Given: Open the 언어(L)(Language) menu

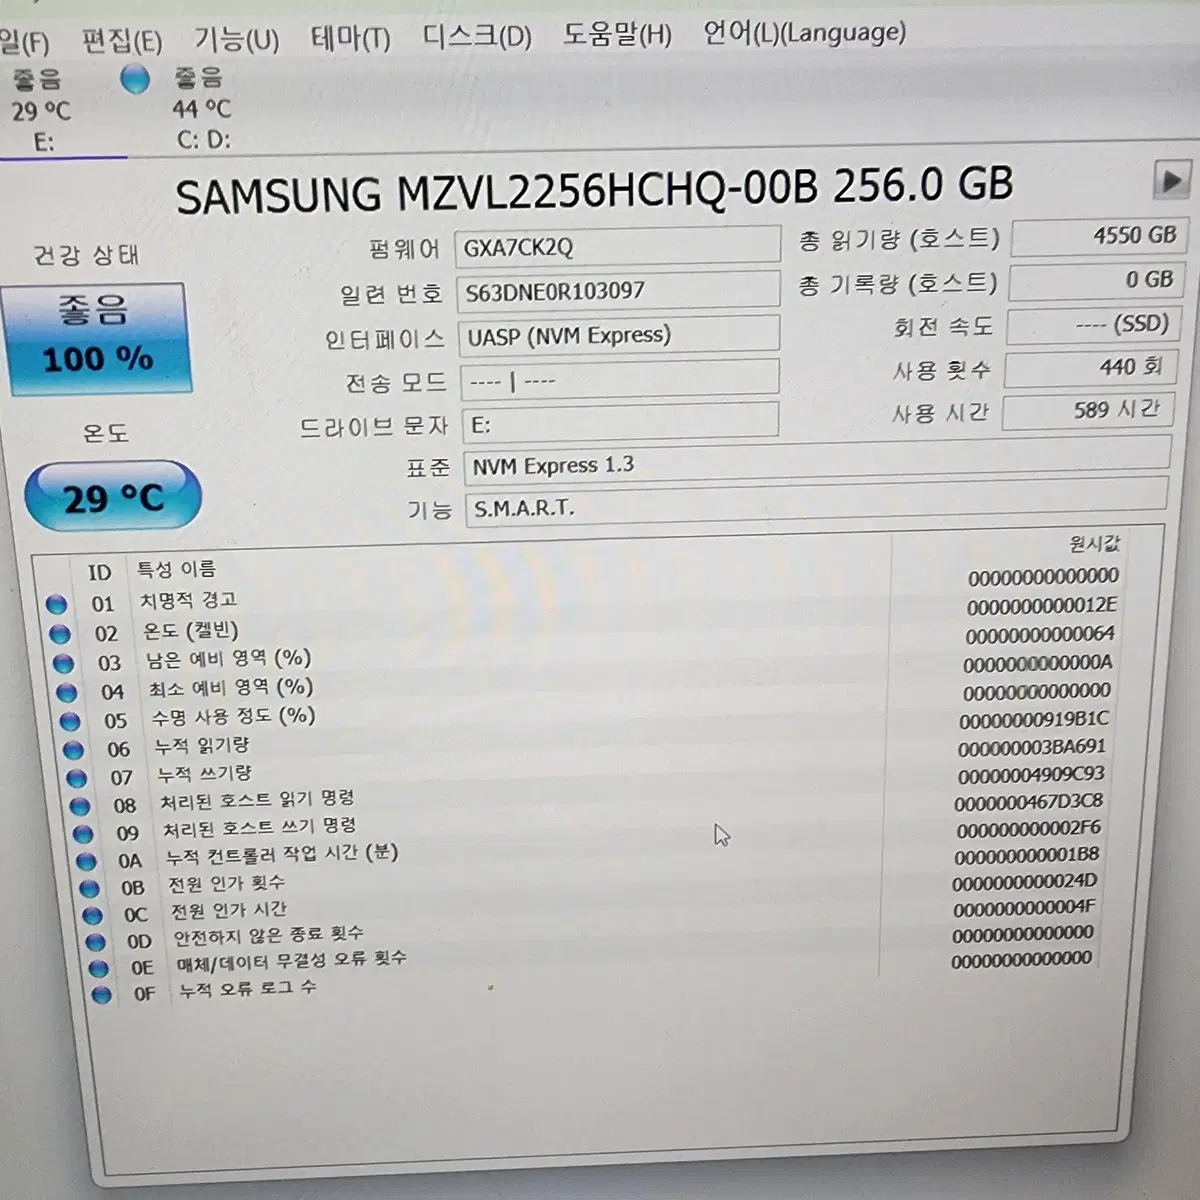Looking at the screenshot, I should 804,33.
